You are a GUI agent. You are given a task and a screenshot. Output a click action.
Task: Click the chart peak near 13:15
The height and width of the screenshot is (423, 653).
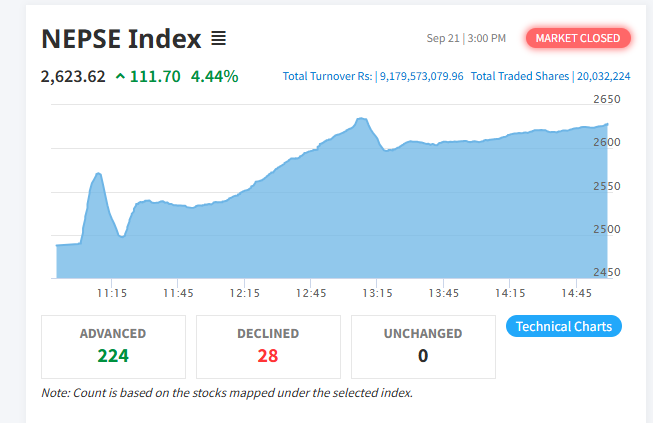coord(362,120)
